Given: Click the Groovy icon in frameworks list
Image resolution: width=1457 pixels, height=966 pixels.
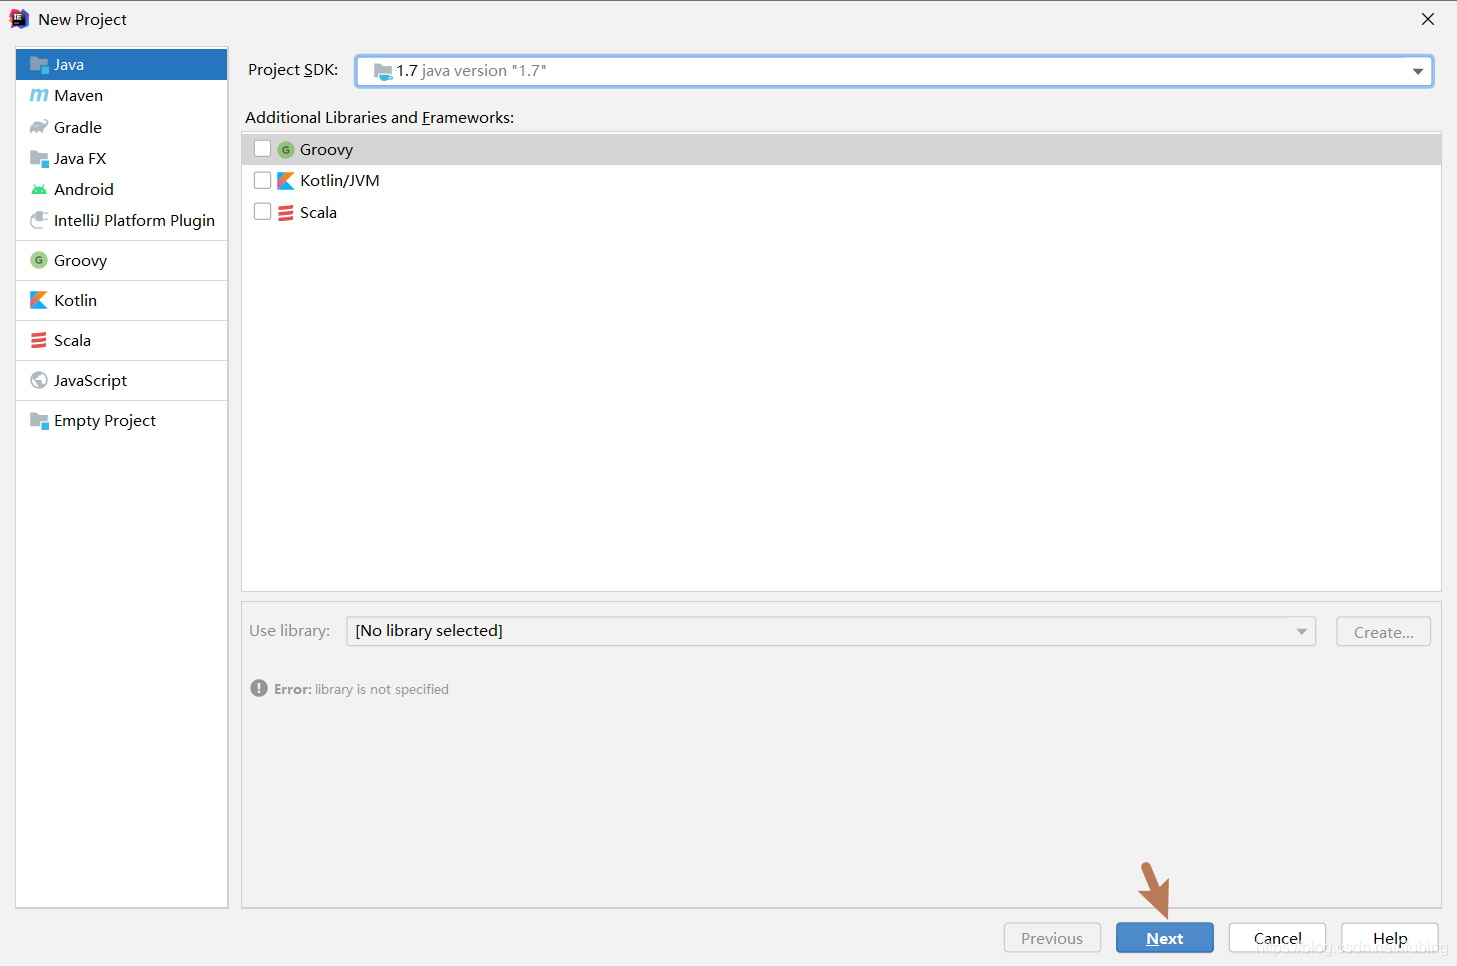Looking at the screenshot, I should click(286, 149).
